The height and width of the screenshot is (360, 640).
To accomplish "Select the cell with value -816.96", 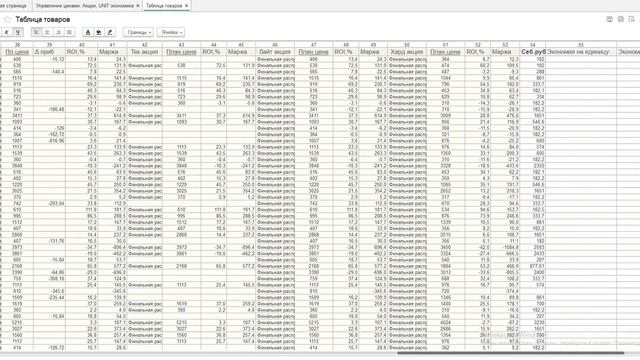I will pyautogui.click(x=49, y=141).
